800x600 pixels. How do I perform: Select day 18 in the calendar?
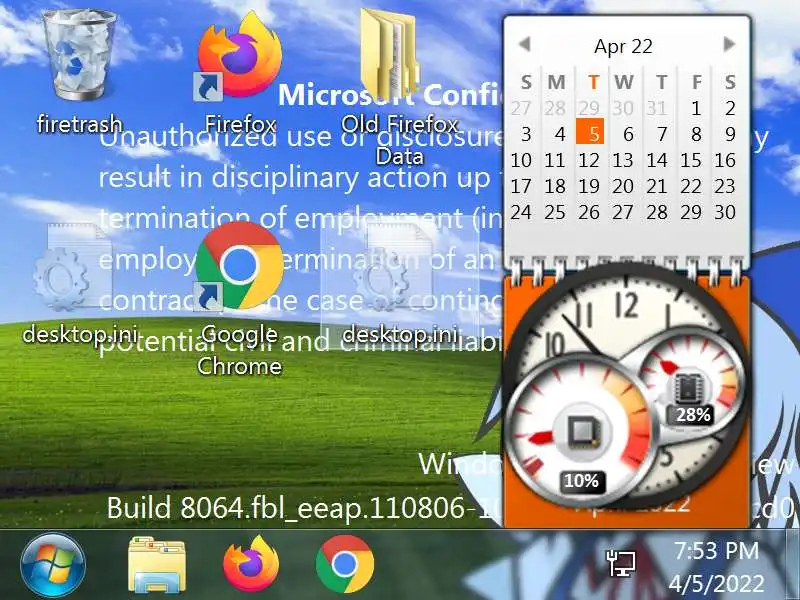[555, 186]
